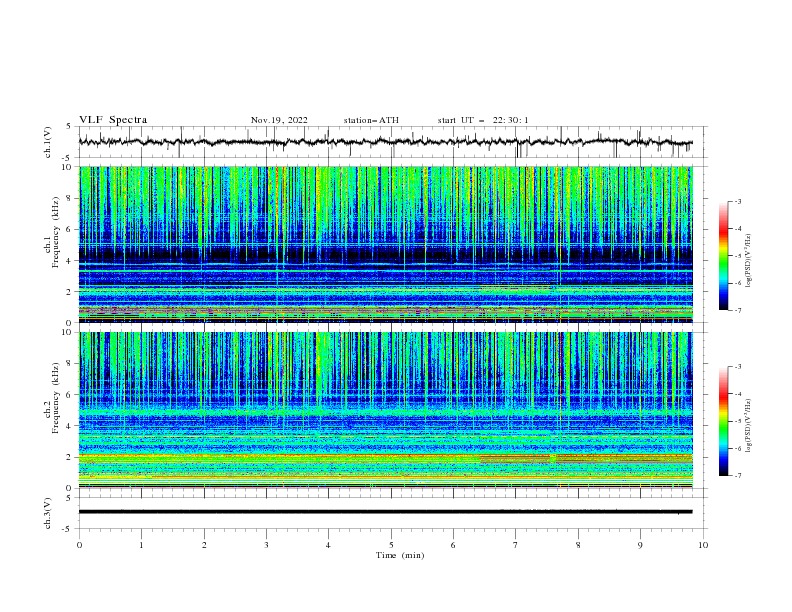Click the ch.1 'Frequency (kHz)' axis label
The height and width of the screenshot is (612, 792).
[x=56, y=232]
